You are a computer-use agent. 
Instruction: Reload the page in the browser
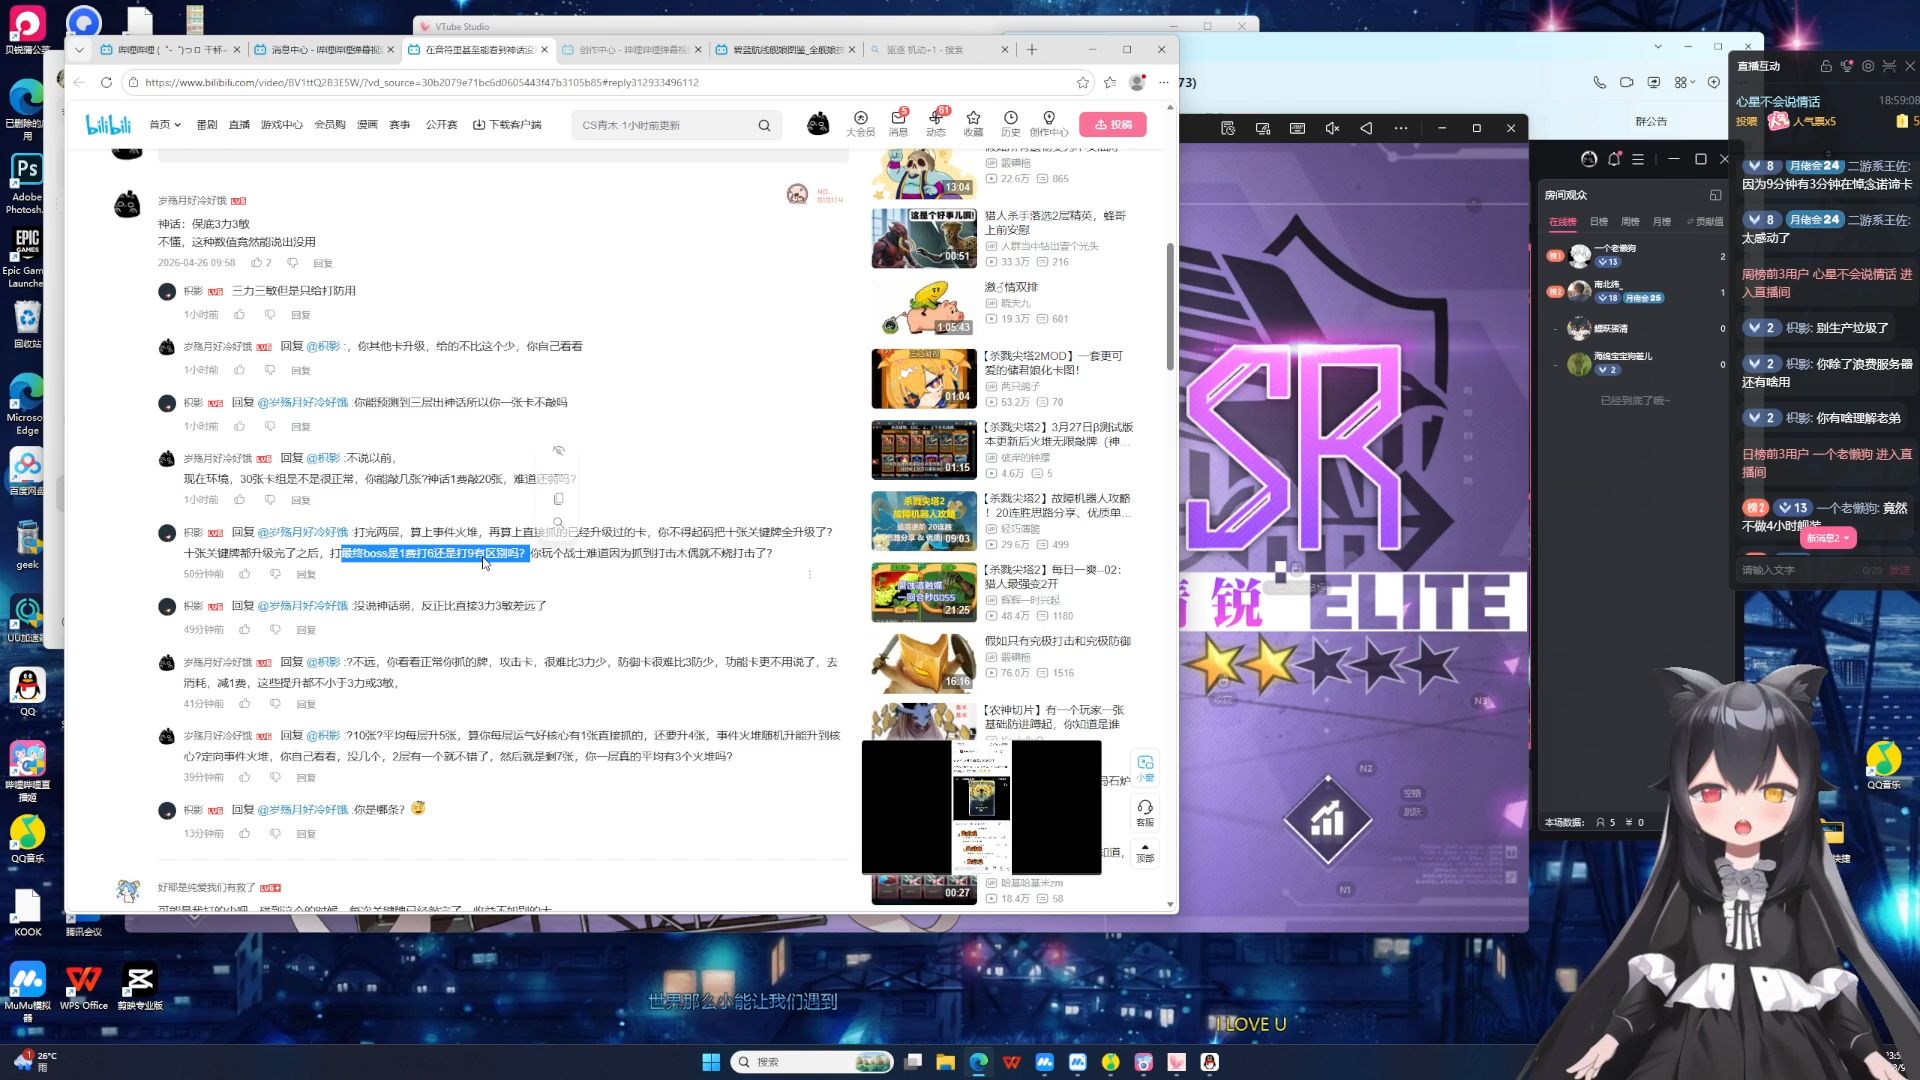click(106, 83)
